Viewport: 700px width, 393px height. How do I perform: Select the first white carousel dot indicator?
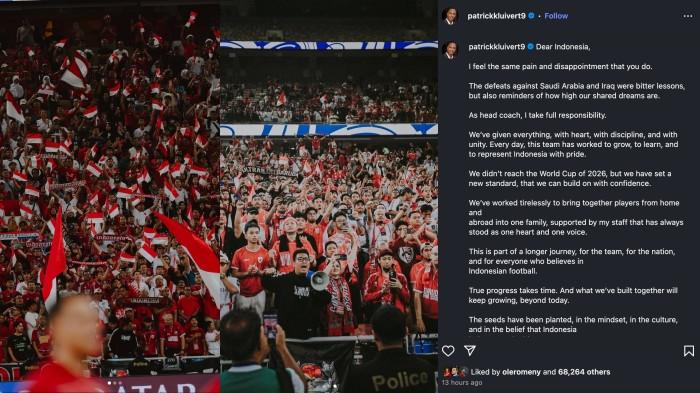109,383
